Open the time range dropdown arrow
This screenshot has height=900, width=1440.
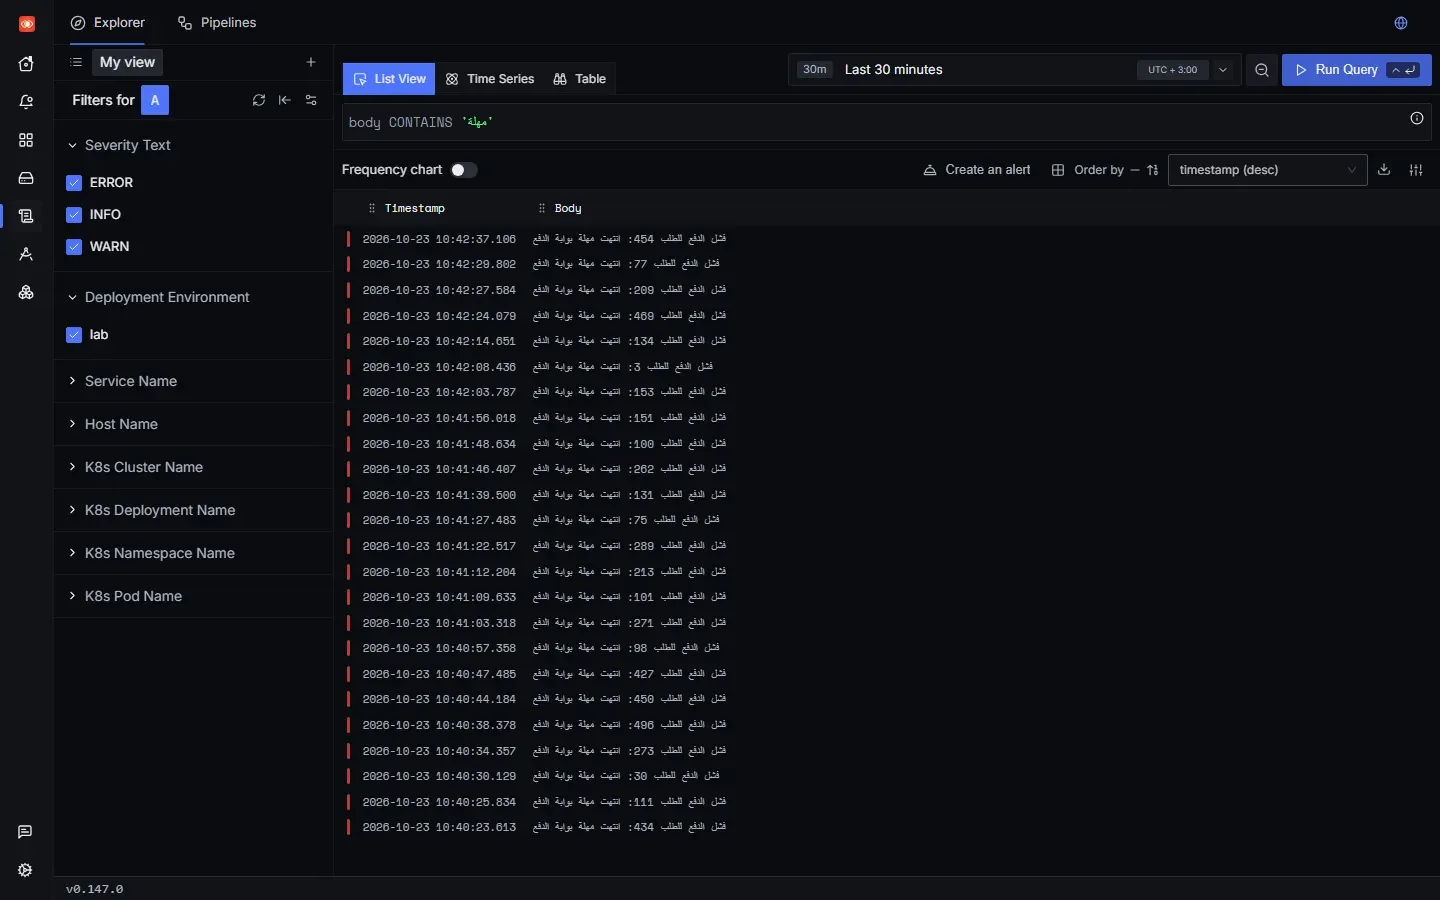point(1223,70)
